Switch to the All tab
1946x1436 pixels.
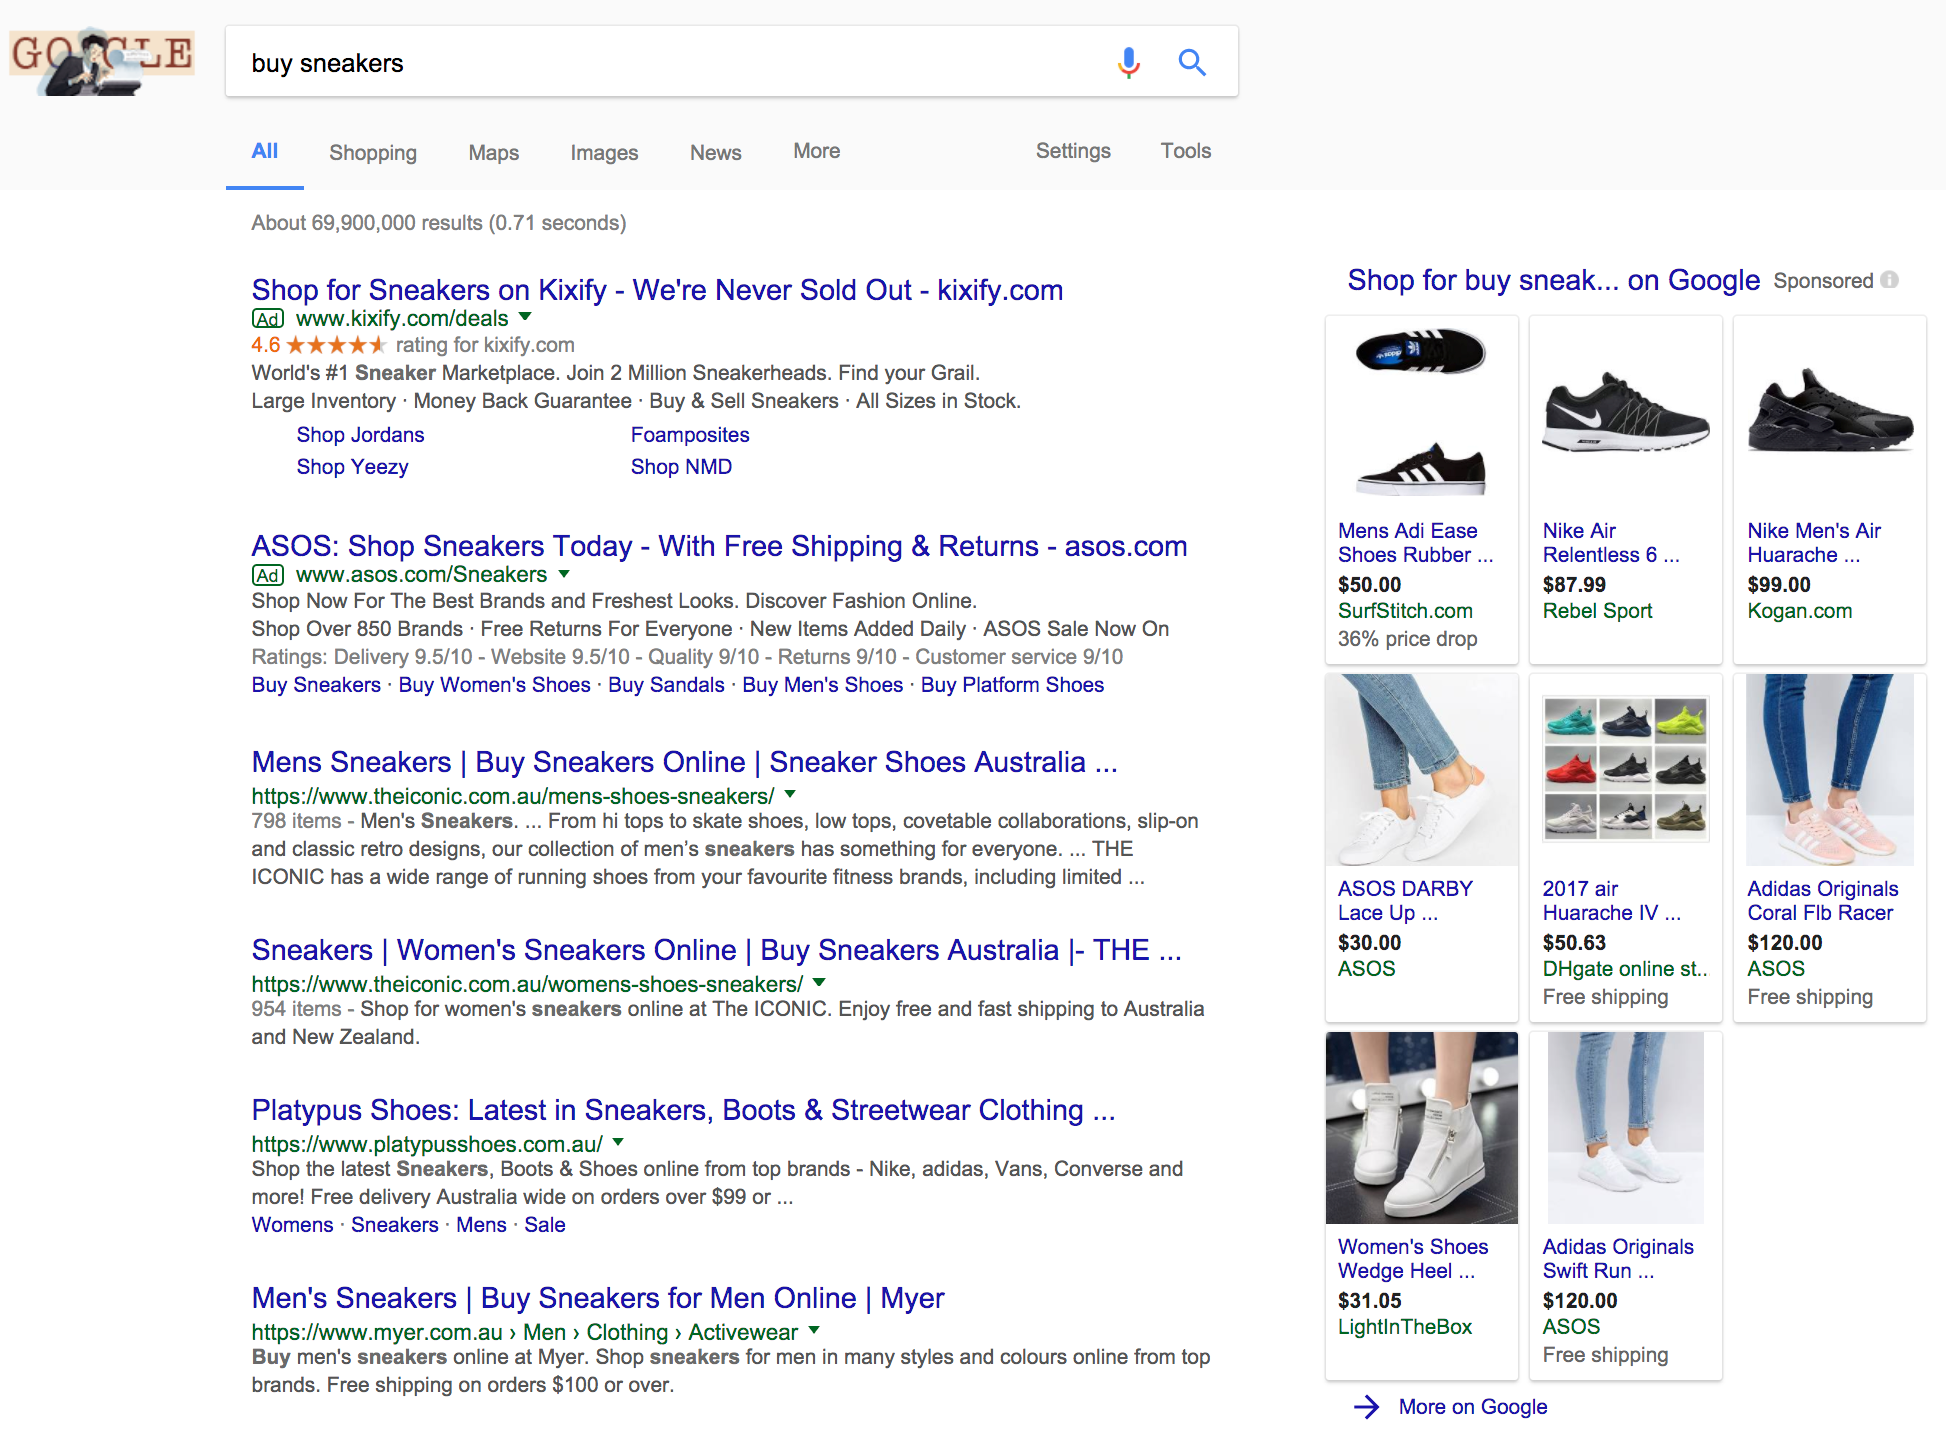(x=265, y=151)
